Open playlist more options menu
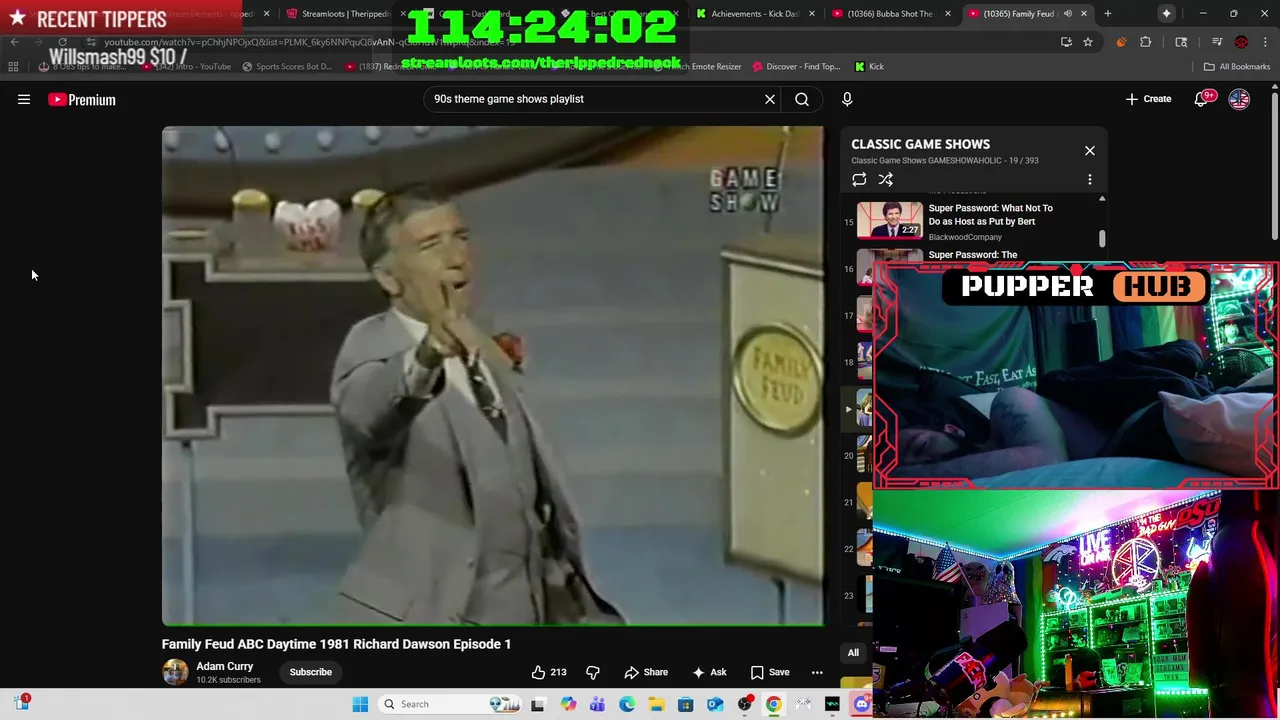The height and width of the screenshot is (720, 1280). click(1090, 180)
